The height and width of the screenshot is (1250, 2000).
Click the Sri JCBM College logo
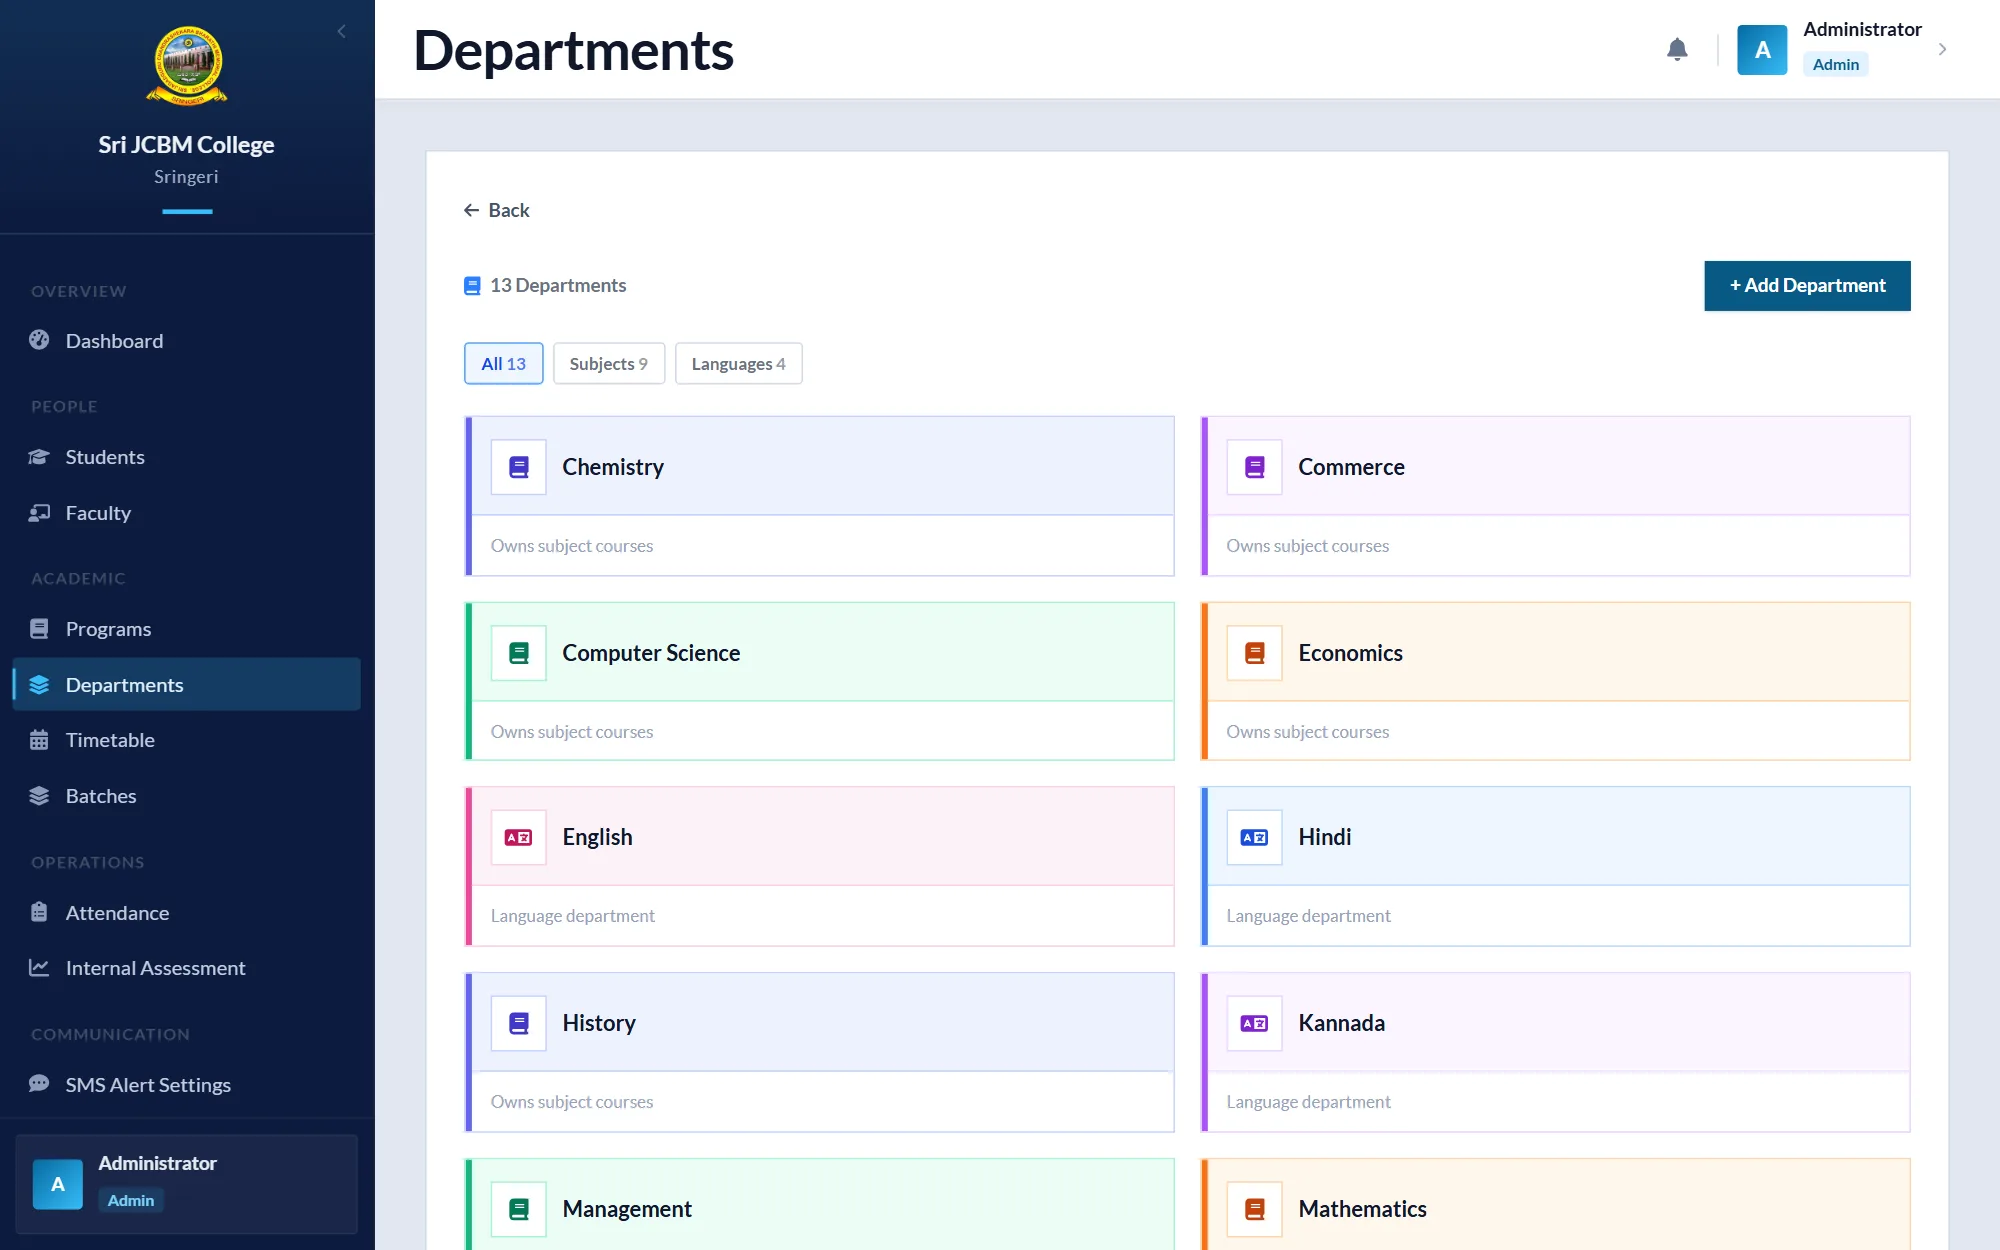pos(187,66)
